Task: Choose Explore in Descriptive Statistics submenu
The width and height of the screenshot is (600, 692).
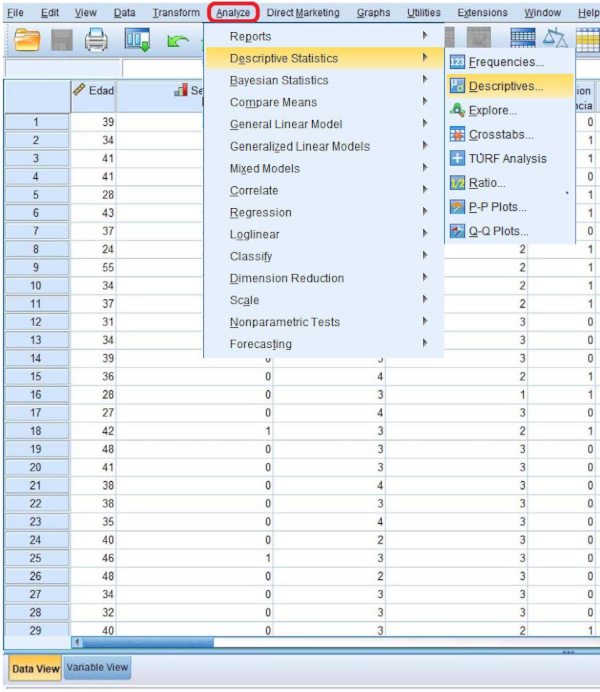Action: 492,110
